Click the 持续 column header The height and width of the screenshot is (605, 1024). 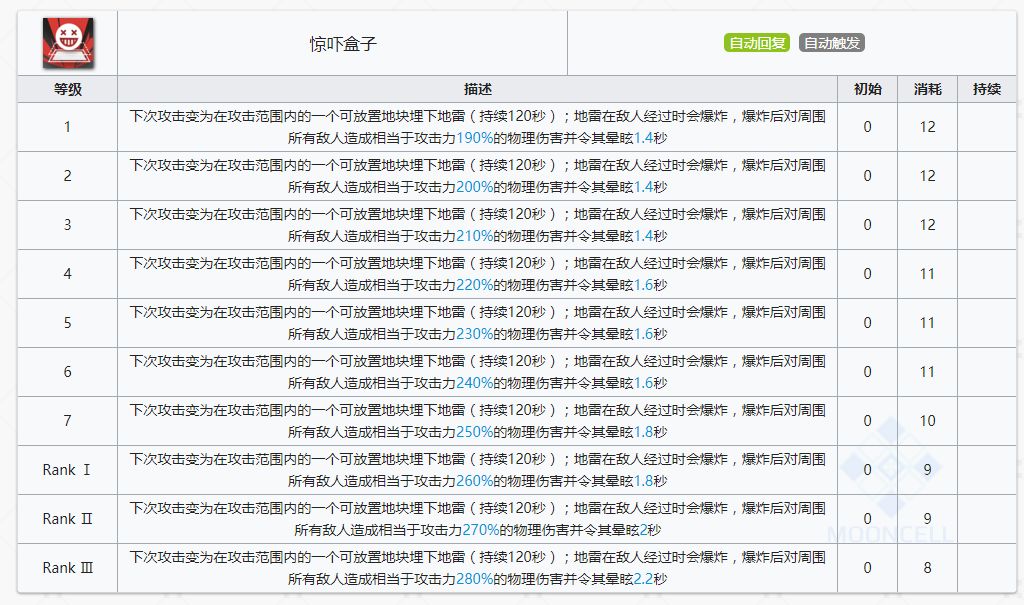987,90
